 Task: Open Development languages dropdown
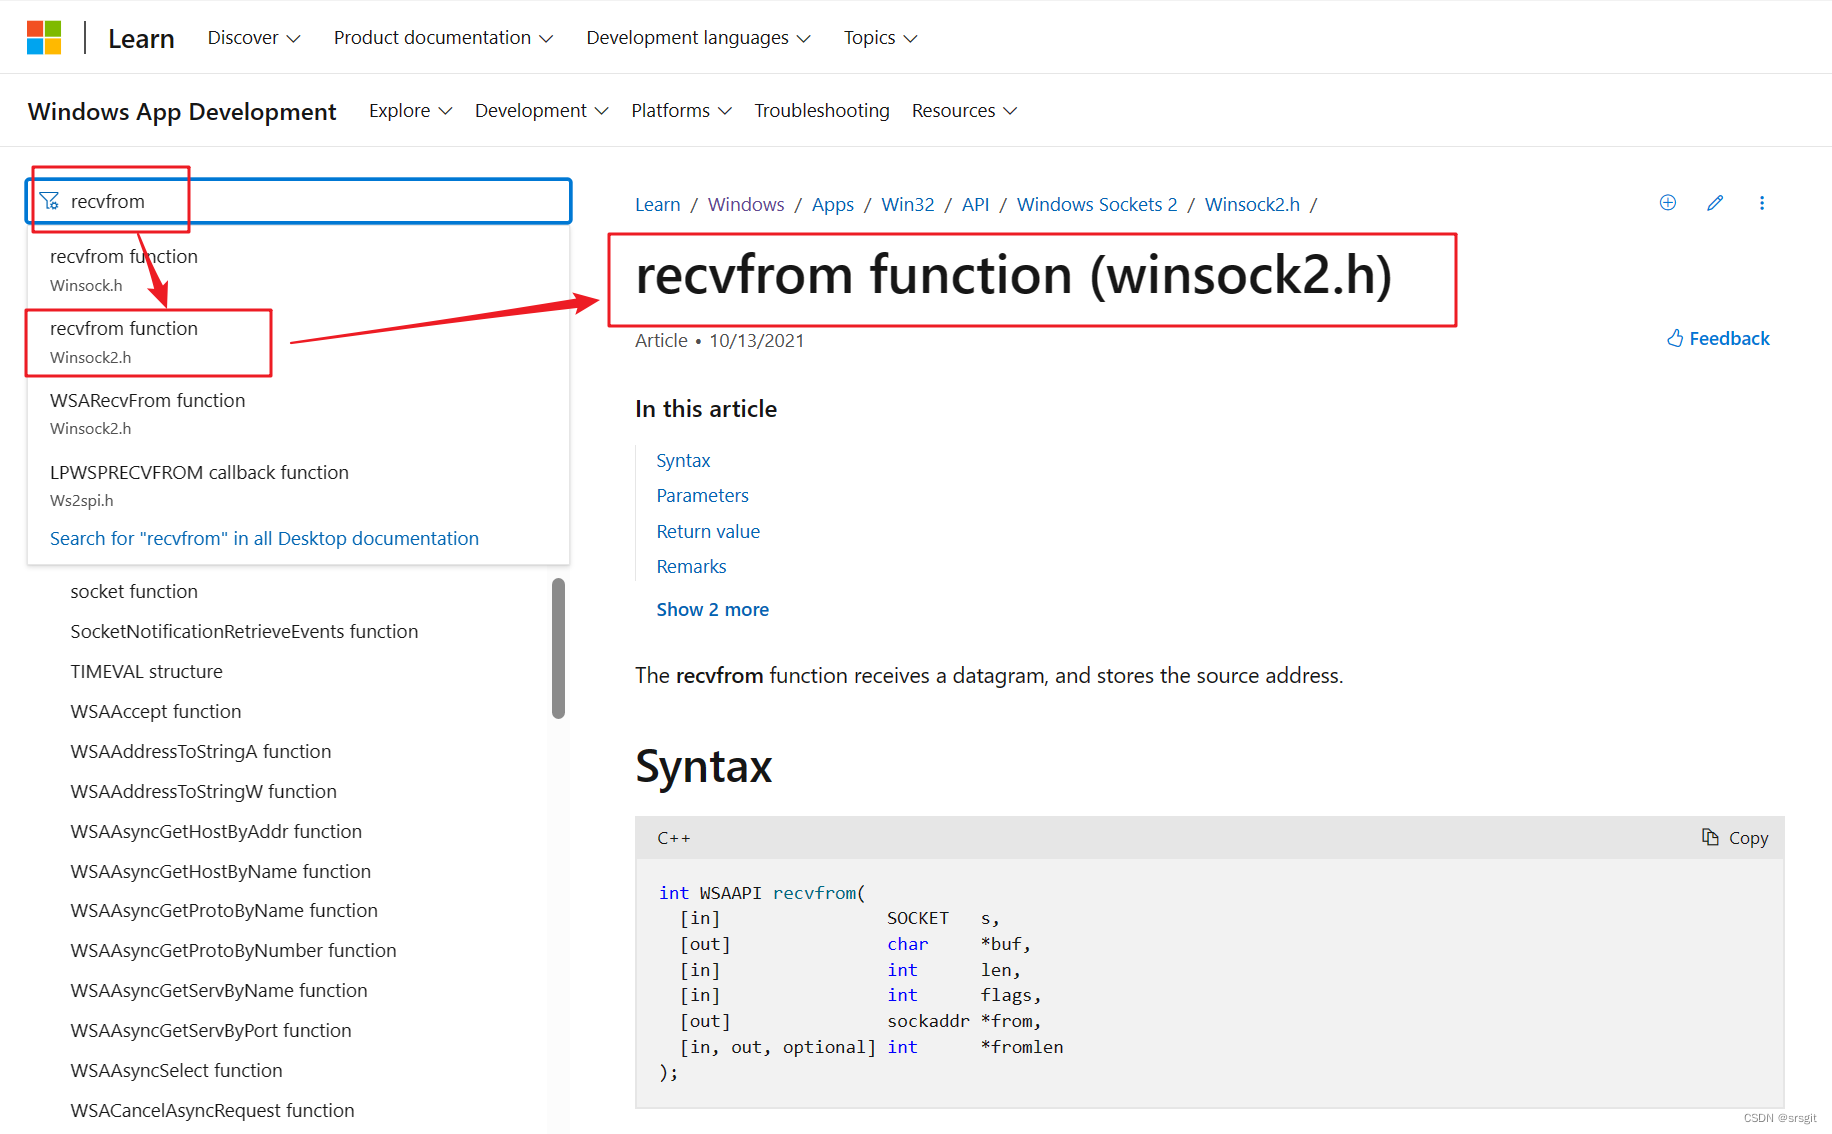[x=698, y=38]
